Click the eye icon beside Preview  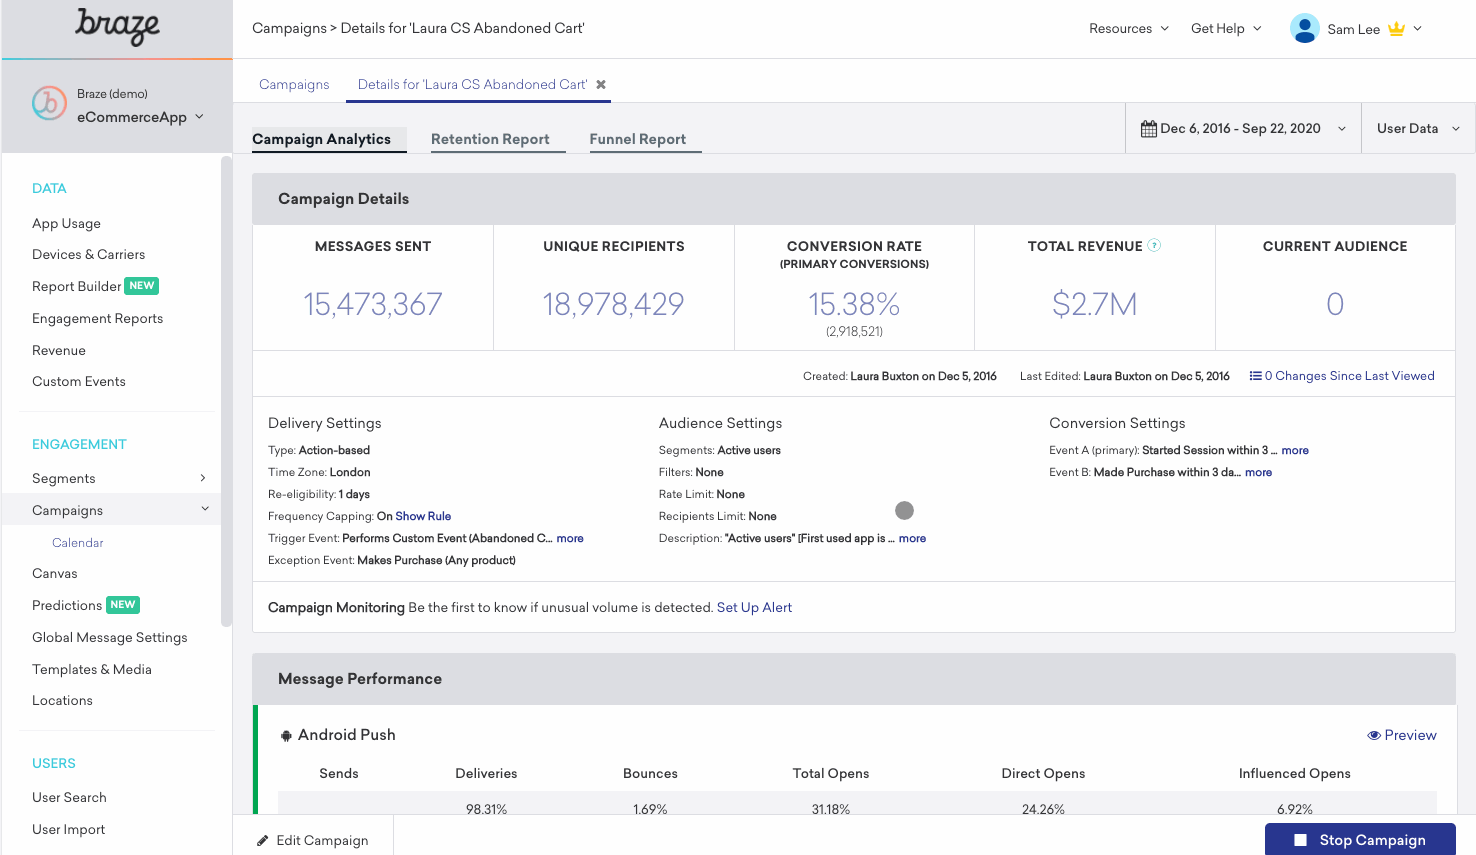pos(1374,735)
